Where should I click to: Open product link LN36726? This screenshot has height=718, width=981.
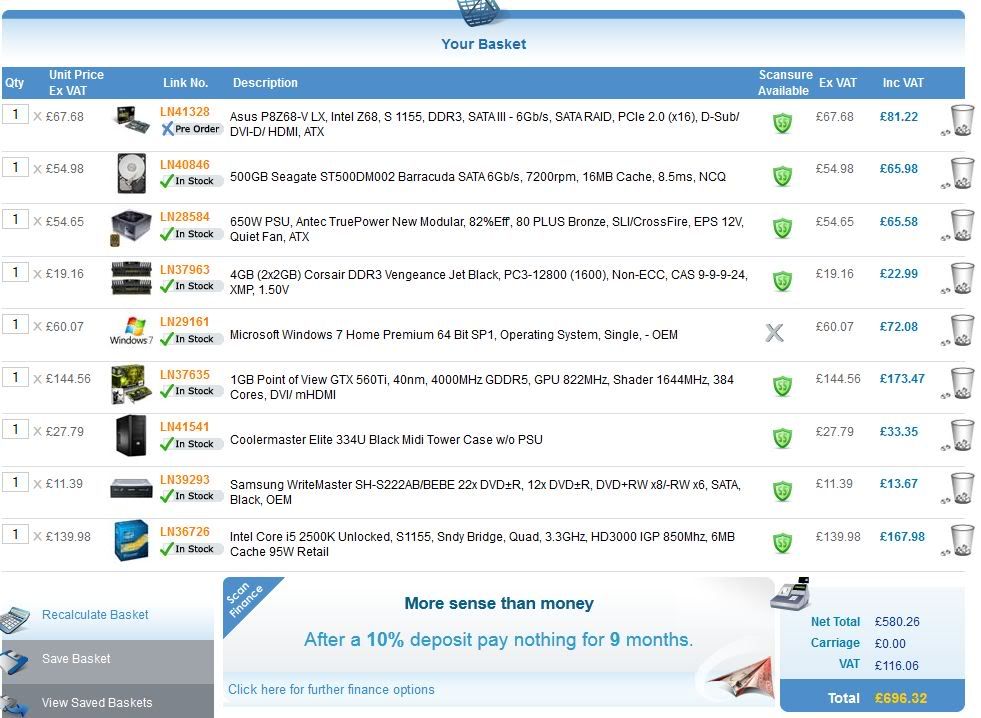coord(185,532)
